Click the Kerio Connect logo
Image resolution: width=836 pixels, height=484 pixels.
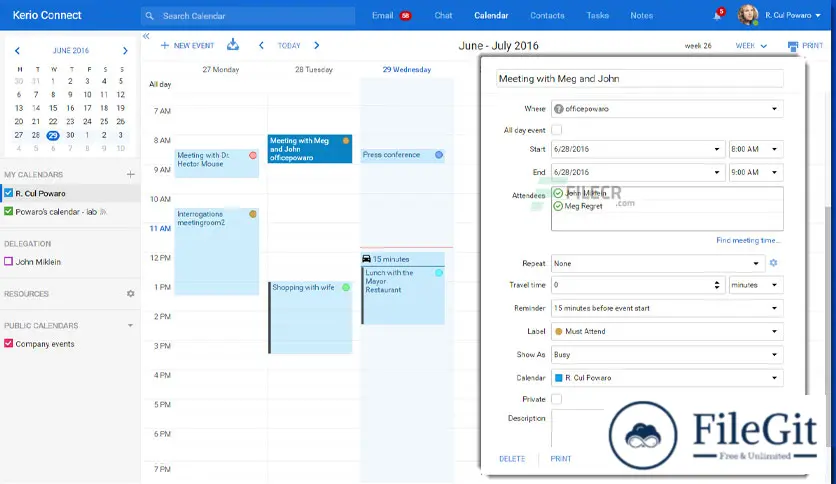click(x=47, y=15)
